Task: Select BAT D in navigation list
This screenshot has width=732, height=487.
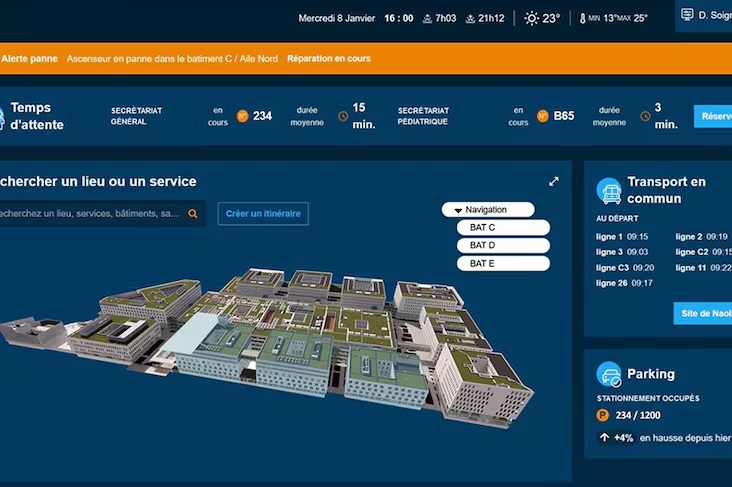Action: click(503, 245)
